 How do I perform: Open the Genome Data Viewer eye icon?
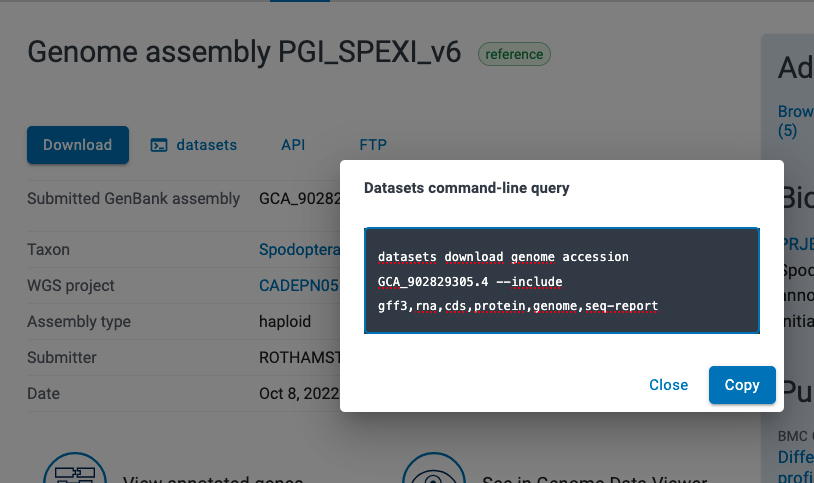point(433,468)
